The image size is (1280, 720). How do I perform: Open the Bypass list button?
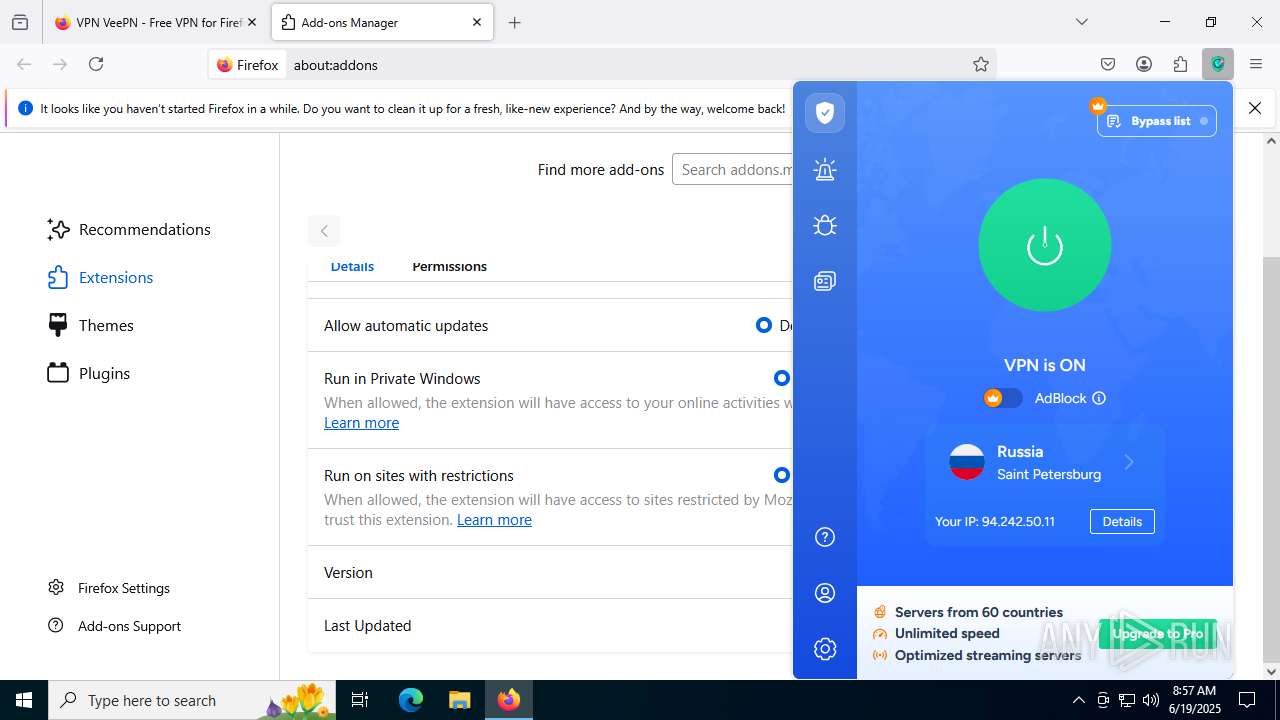(1157, 121)
